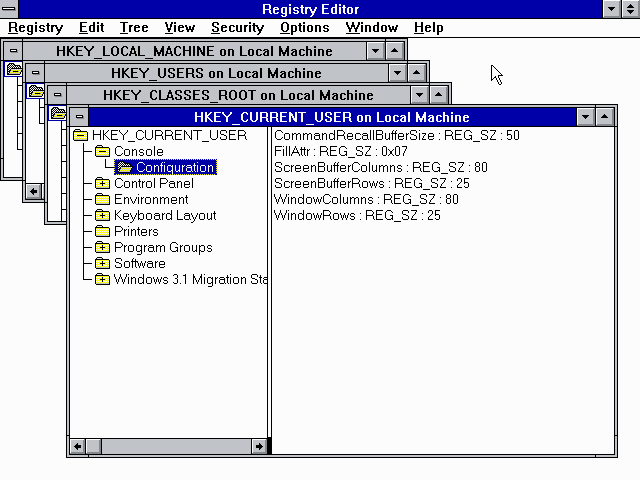
Task: Expand the Environment key folder
Action: [x=102, y=199]
